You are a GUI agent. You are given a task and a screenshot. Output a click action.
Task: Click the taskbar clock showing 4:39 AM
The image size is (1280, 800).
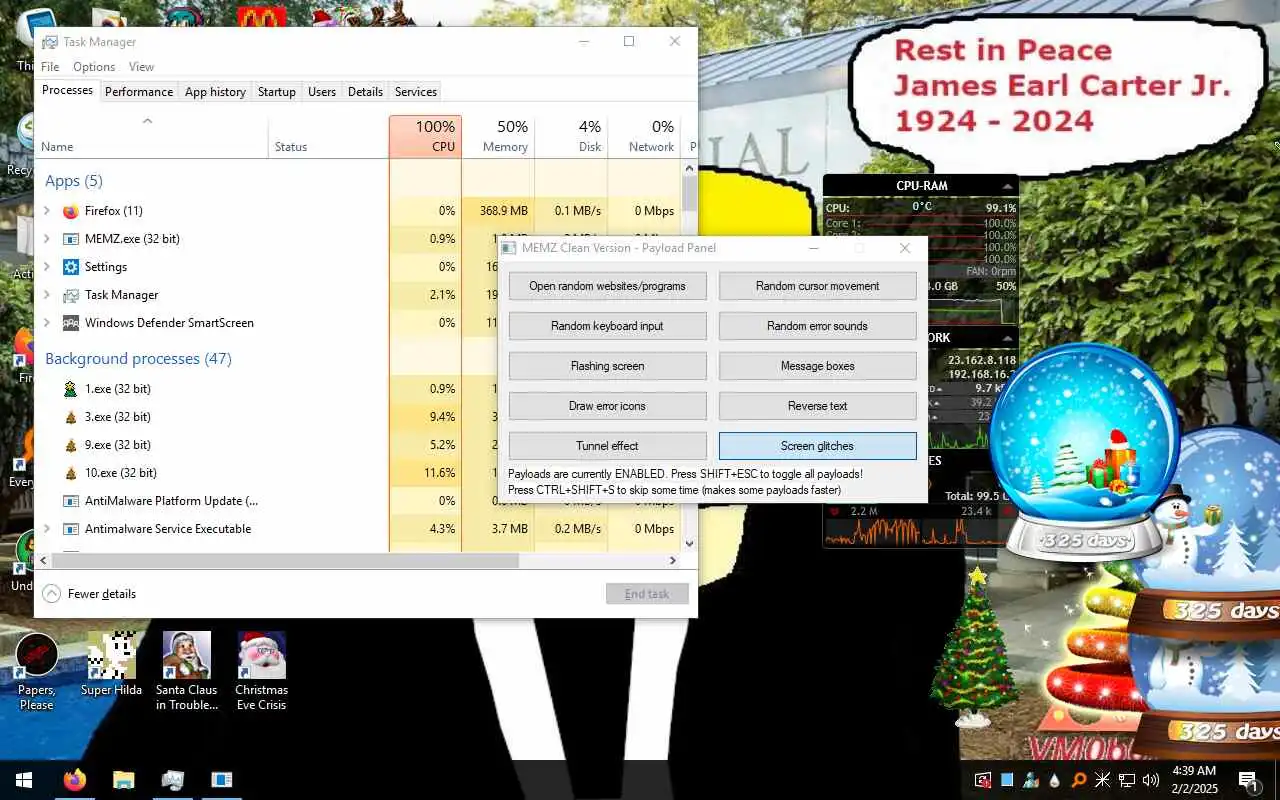[1194, 780]
